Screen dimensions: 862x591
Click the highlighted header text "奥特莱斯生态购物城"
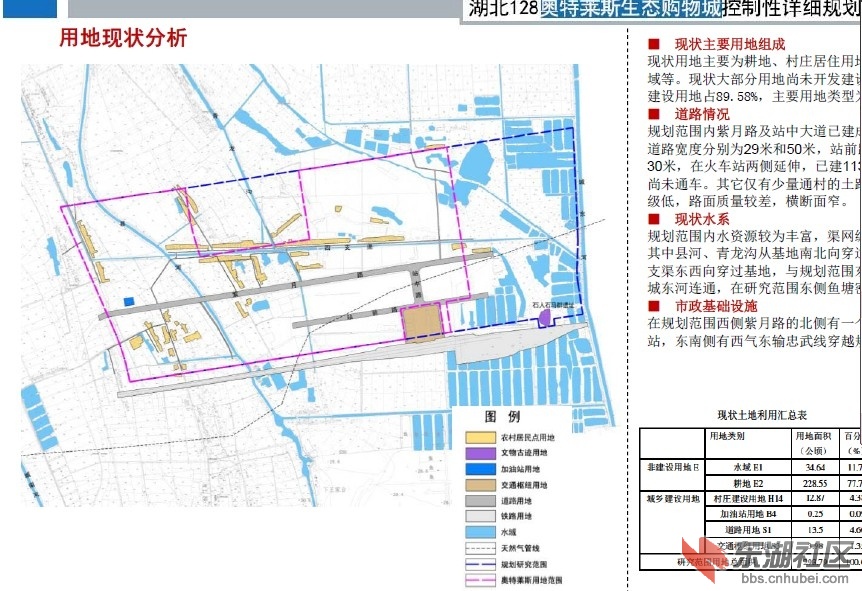point(631,9)
